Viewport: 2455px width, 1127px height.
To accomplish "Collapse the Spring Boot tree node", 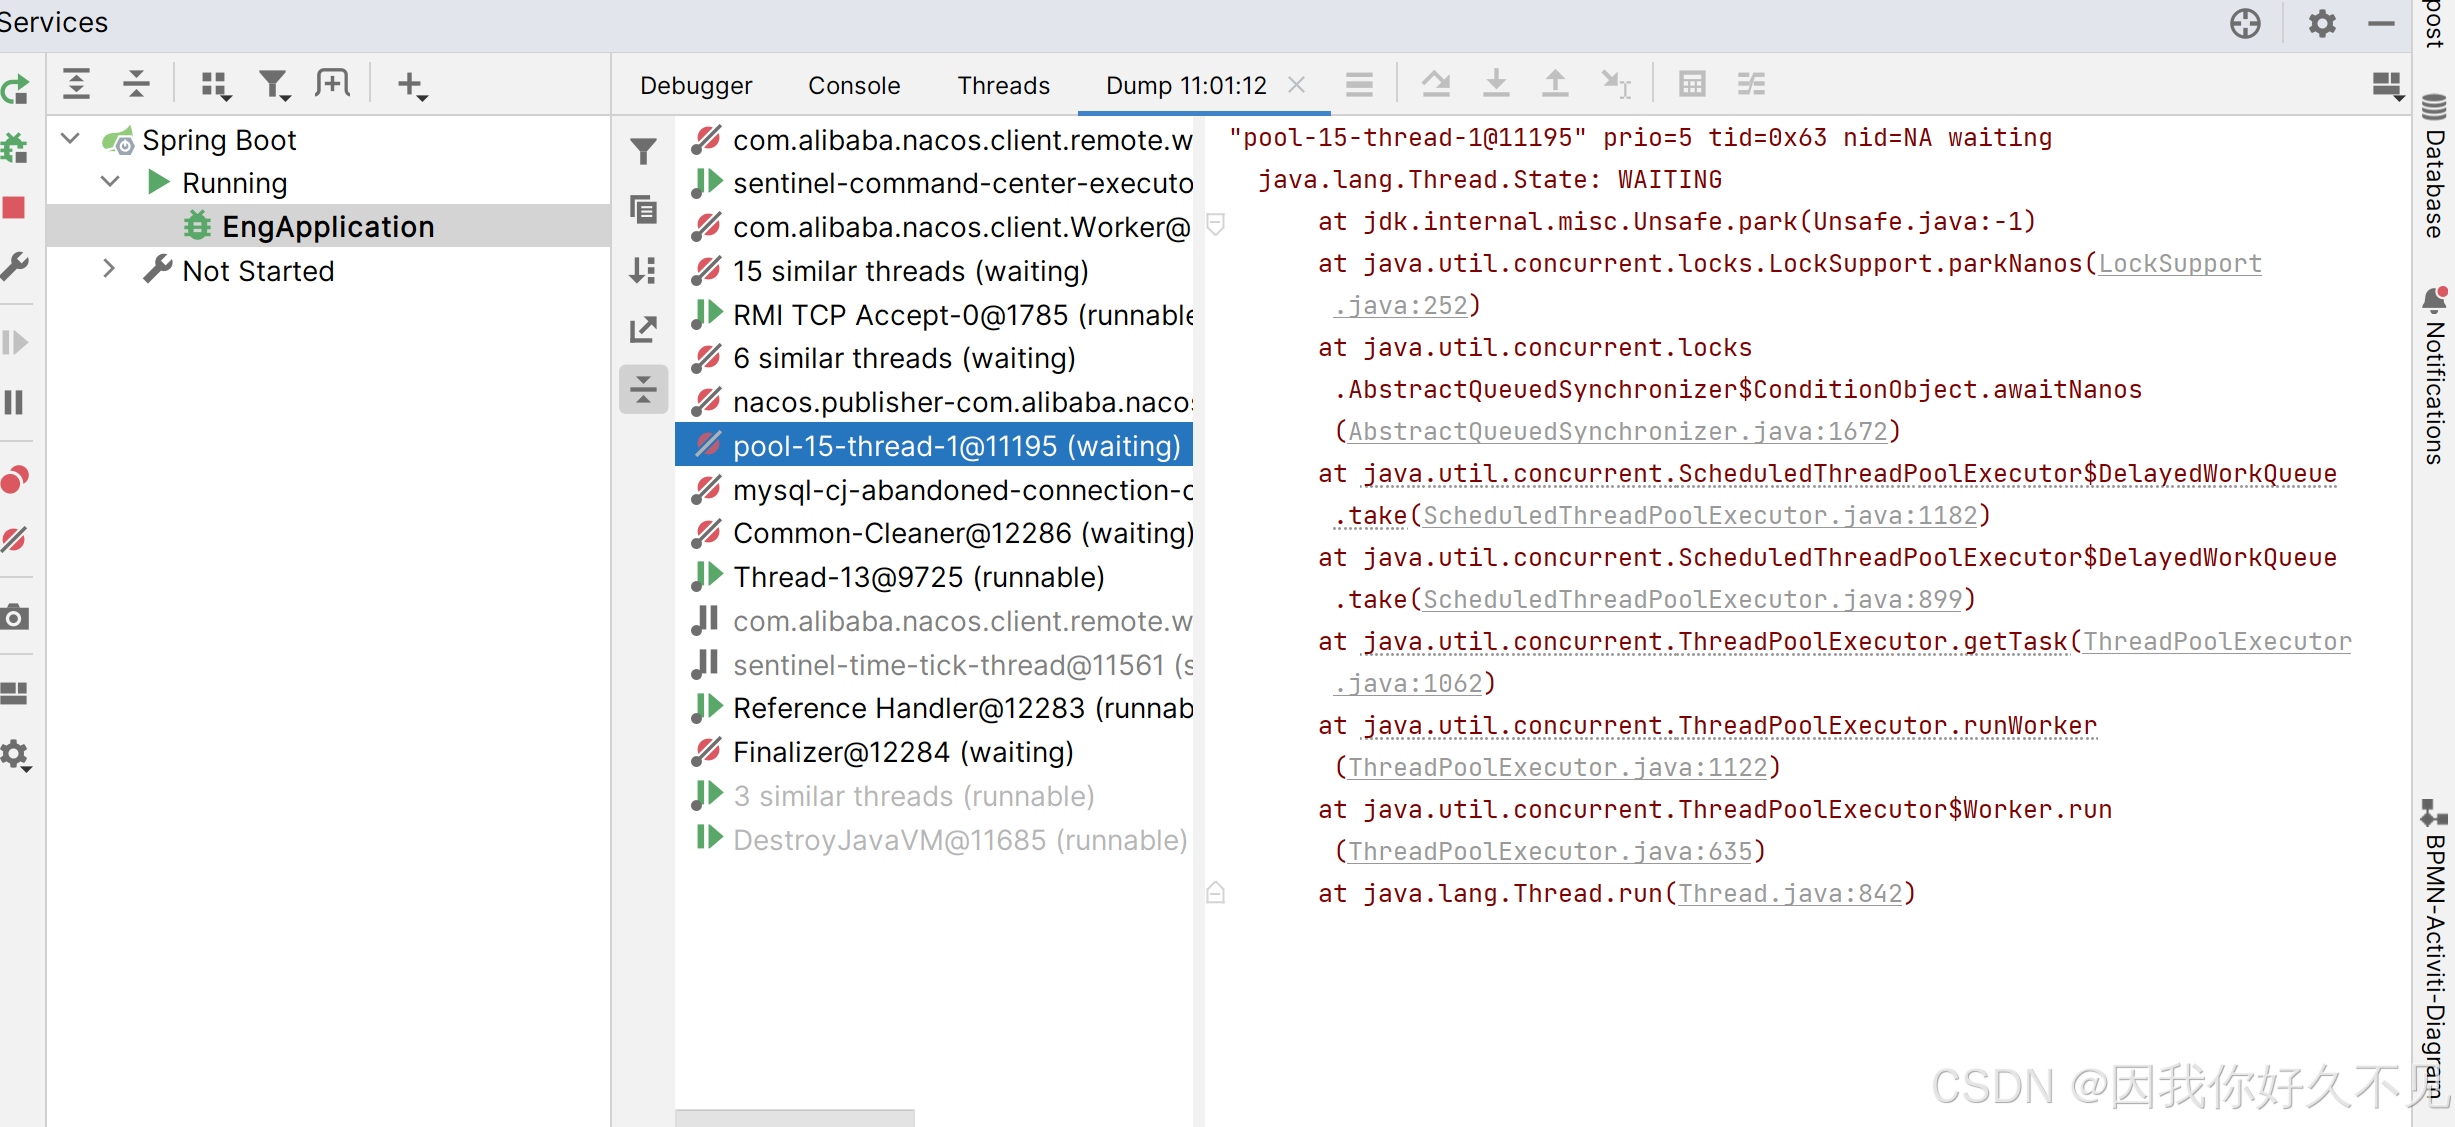I will 71,139.
